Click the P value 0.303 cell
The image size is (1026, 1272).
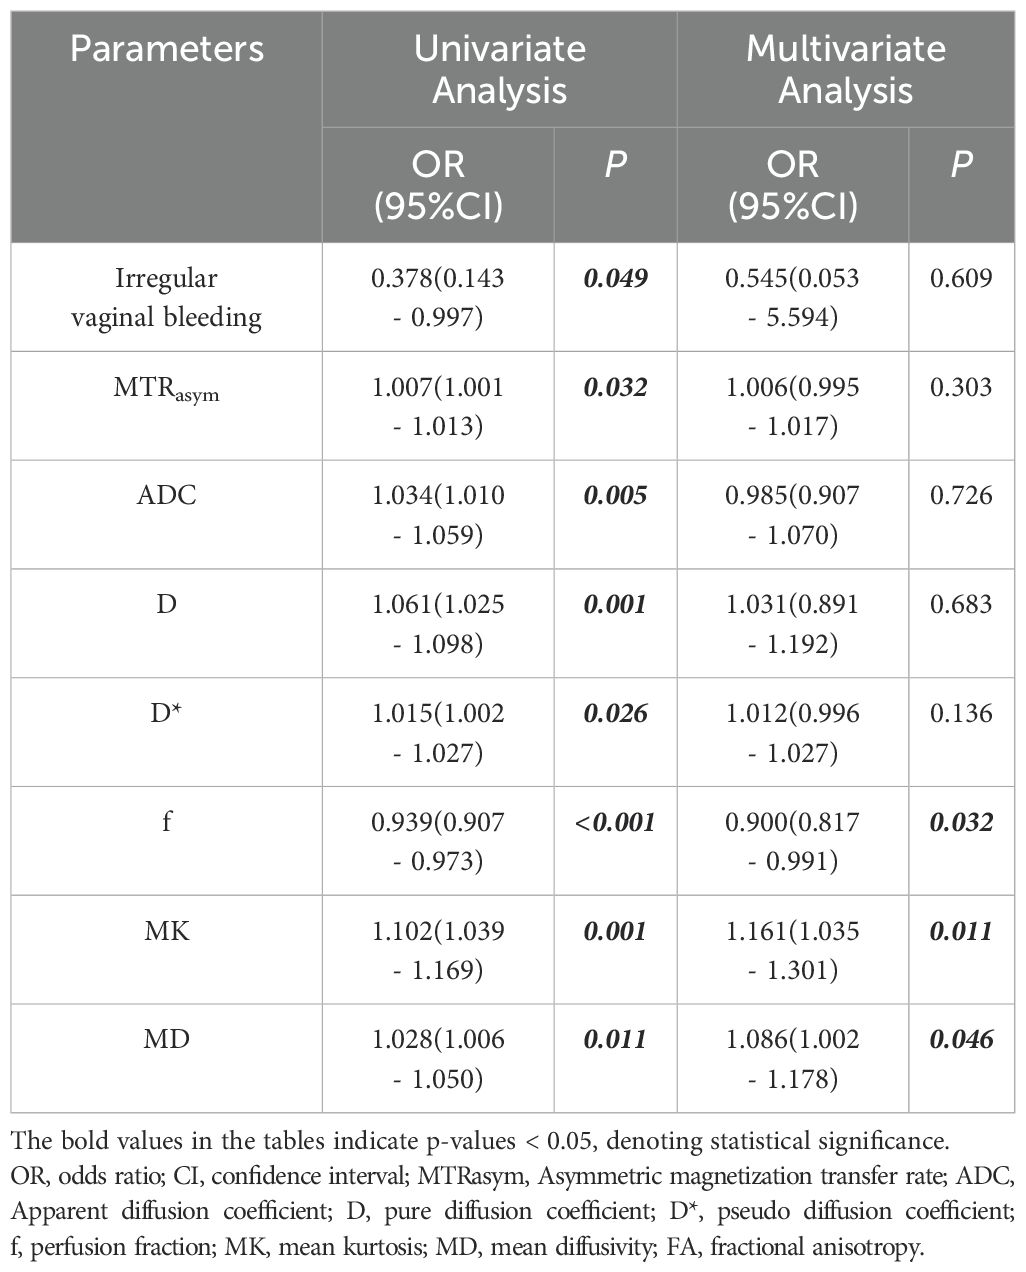961,386
